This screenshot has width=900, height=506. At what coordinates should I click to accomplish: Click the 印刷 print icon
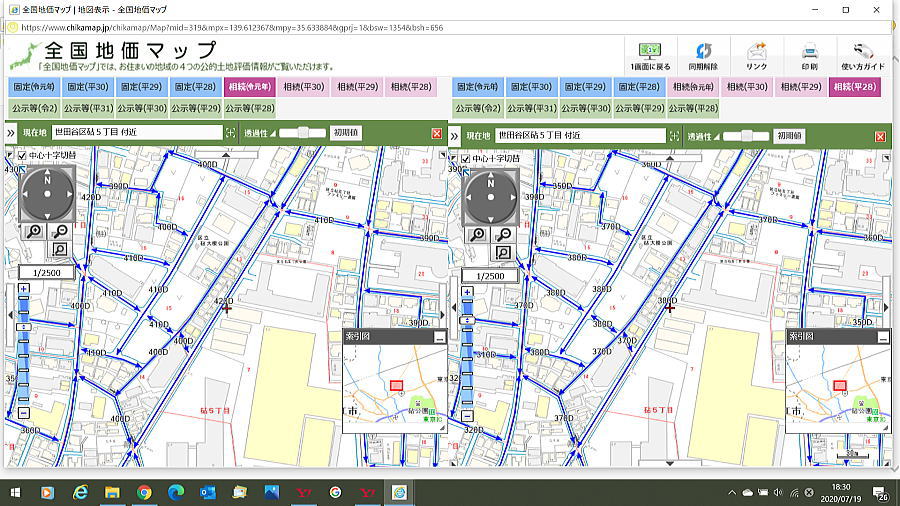point(809,56)
